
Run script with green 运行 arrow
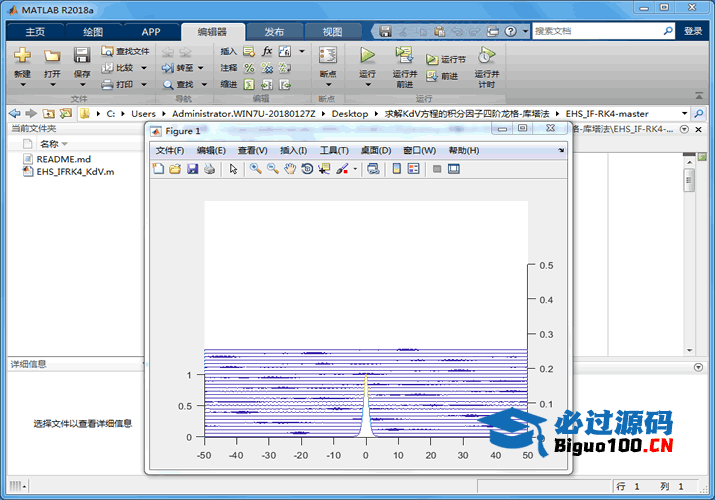(367, 55)
